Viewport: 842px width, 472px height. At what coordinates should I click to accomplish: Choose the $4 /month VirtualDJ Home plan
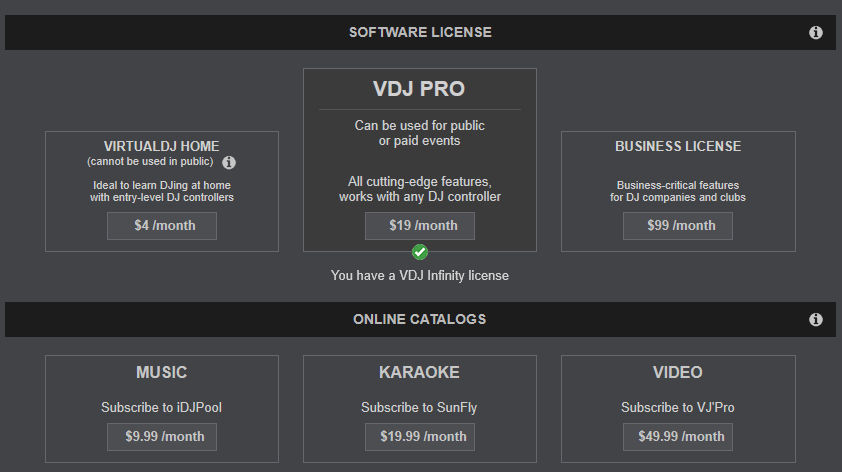tap(162, 226)
